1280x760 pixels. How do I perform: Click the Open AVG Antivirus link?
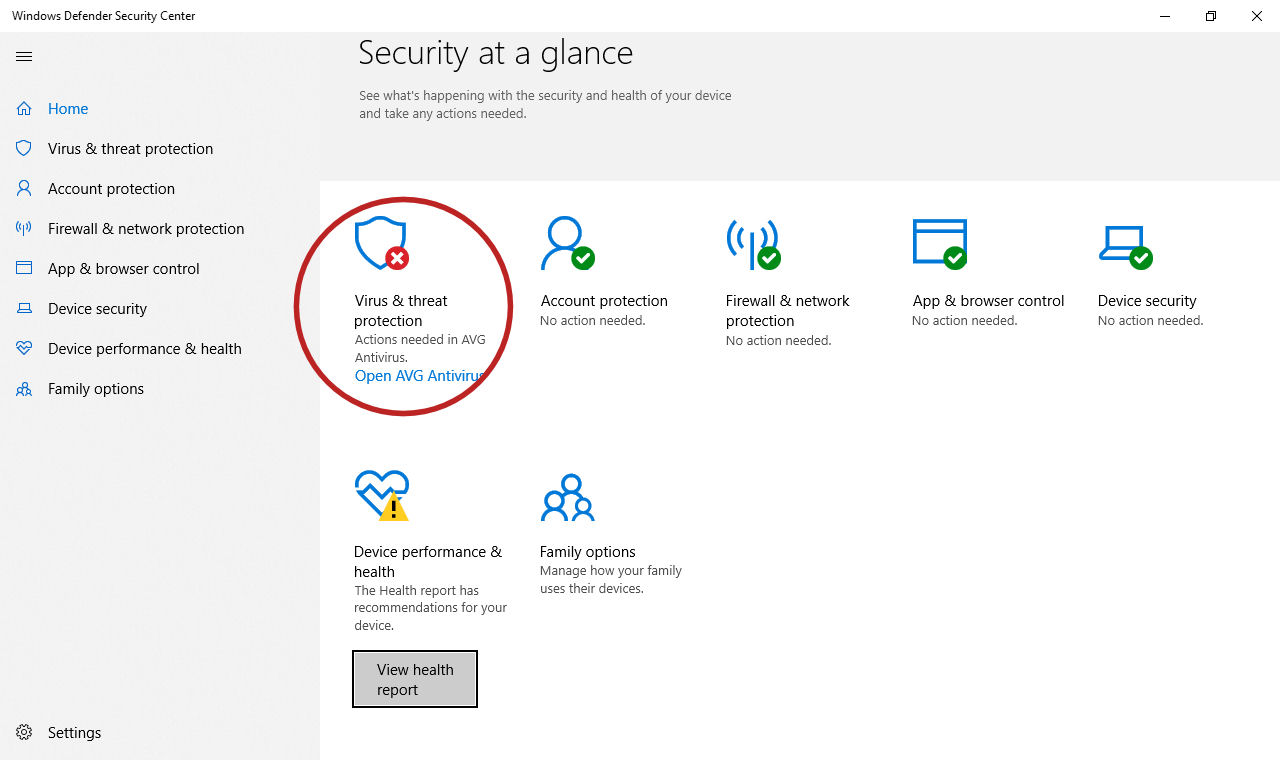click(x=420, y=376)
